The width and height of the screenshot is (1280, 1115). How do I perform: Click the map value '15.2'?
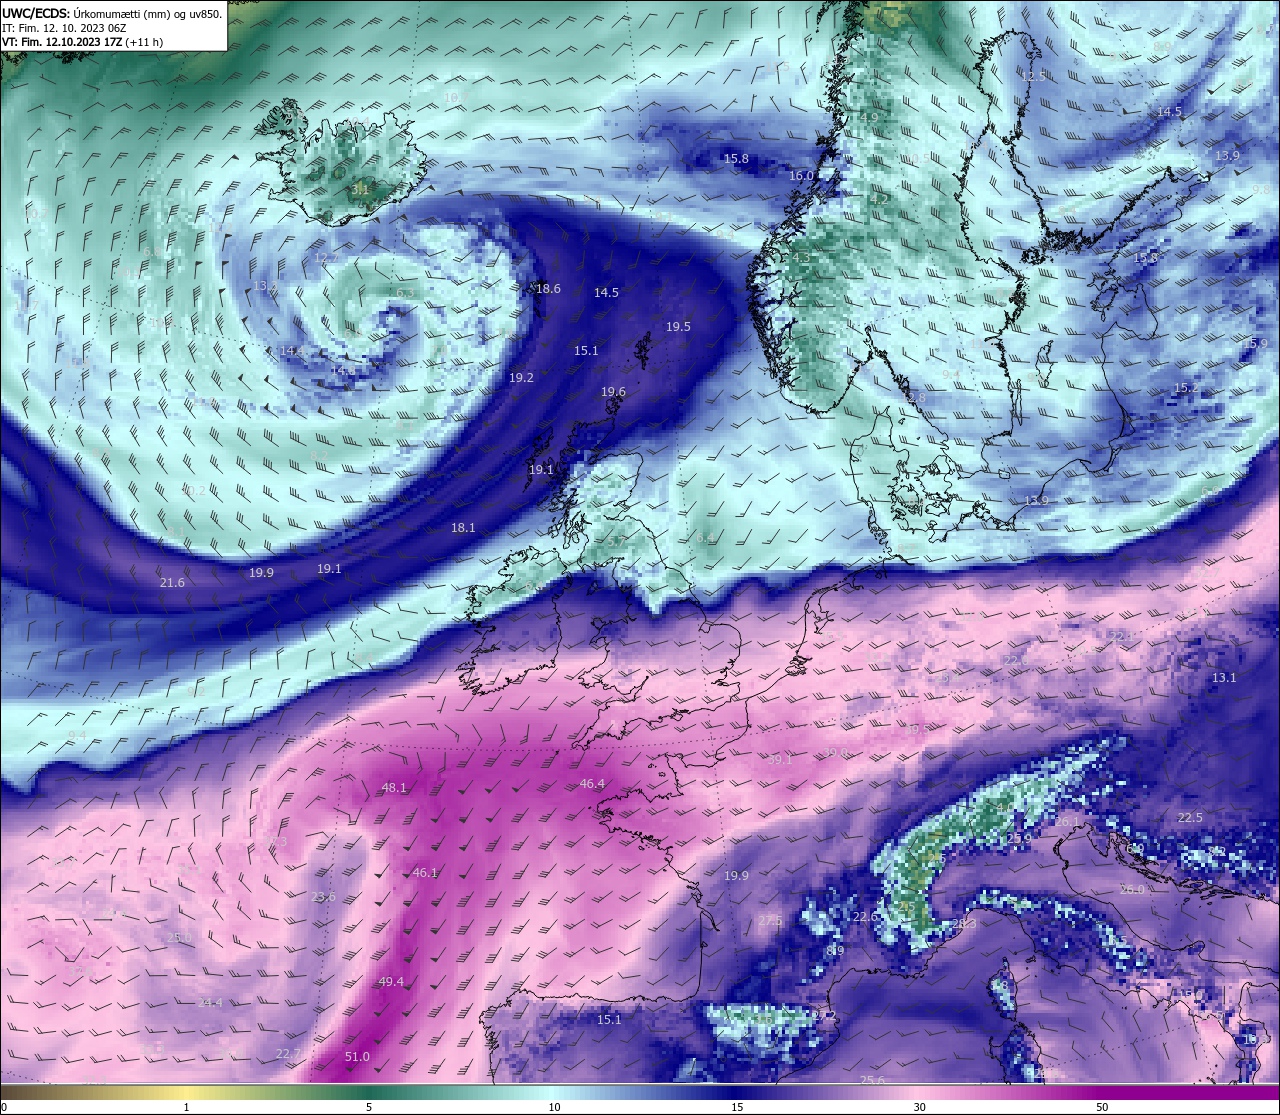click(x=1186, y=387)
